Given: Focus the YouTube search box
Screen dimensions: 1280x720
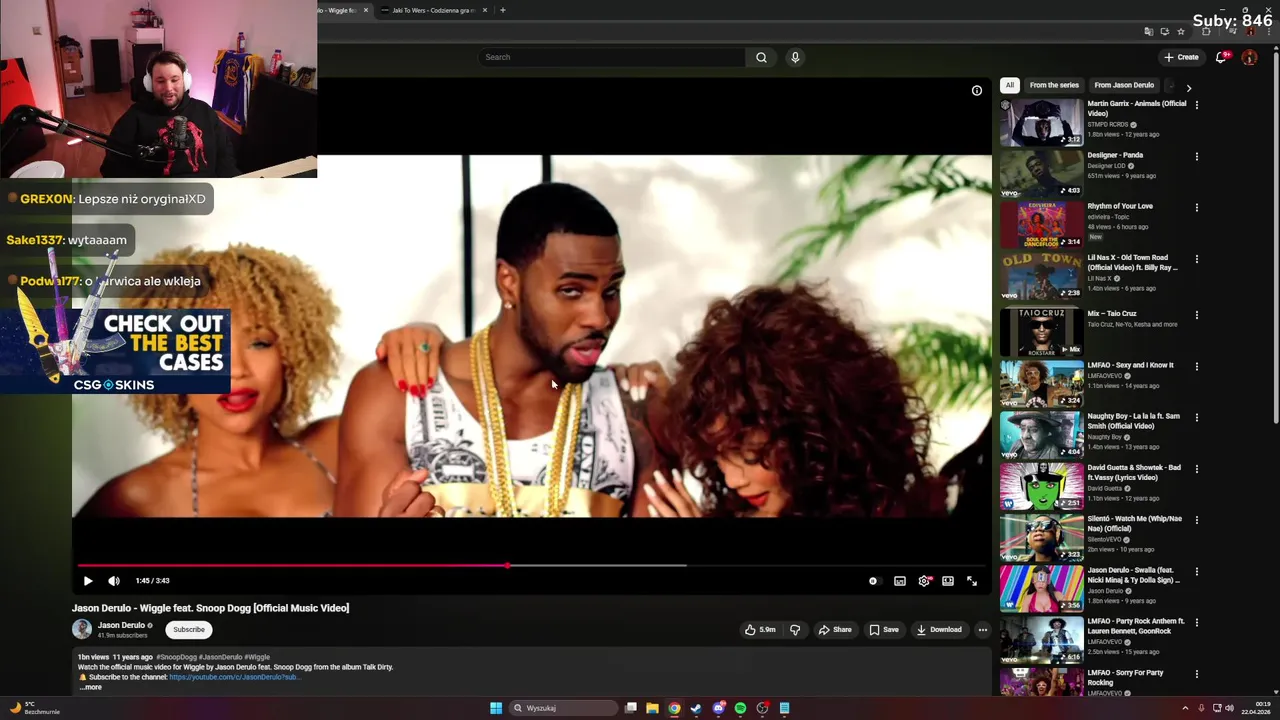Looking at the screenshot, I should pos(610,57).
